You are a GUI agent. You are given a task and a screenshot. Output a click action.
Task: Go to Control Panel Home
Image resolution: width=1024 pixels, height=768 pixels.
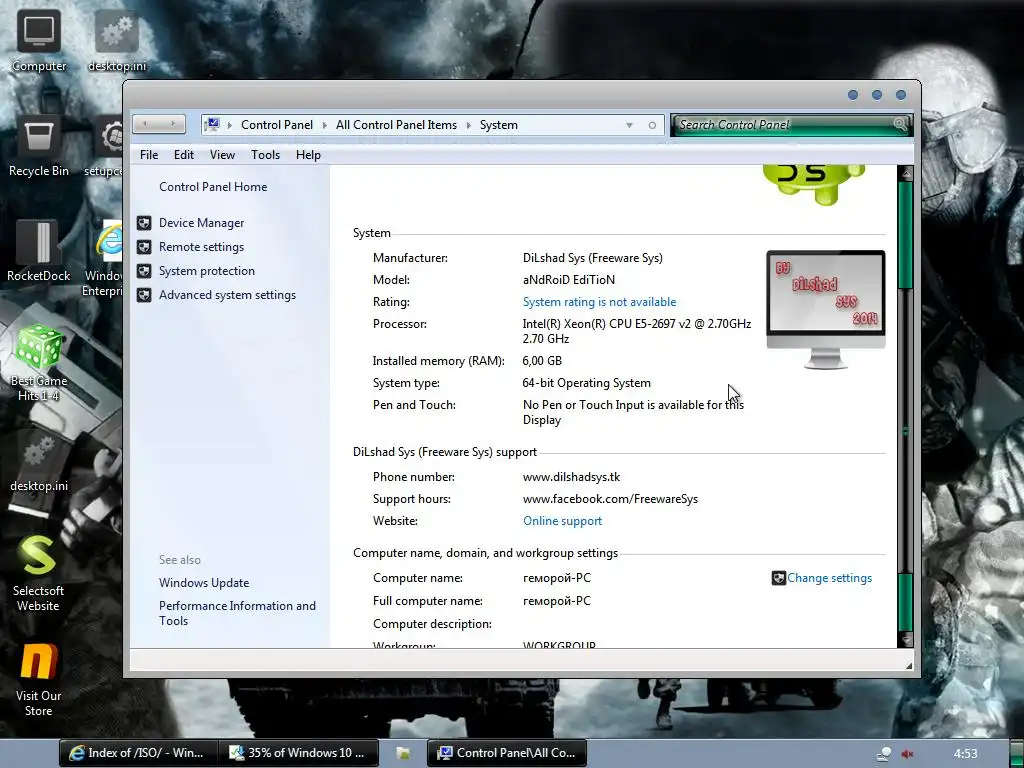pyautogui.click(x=213, y=187)
